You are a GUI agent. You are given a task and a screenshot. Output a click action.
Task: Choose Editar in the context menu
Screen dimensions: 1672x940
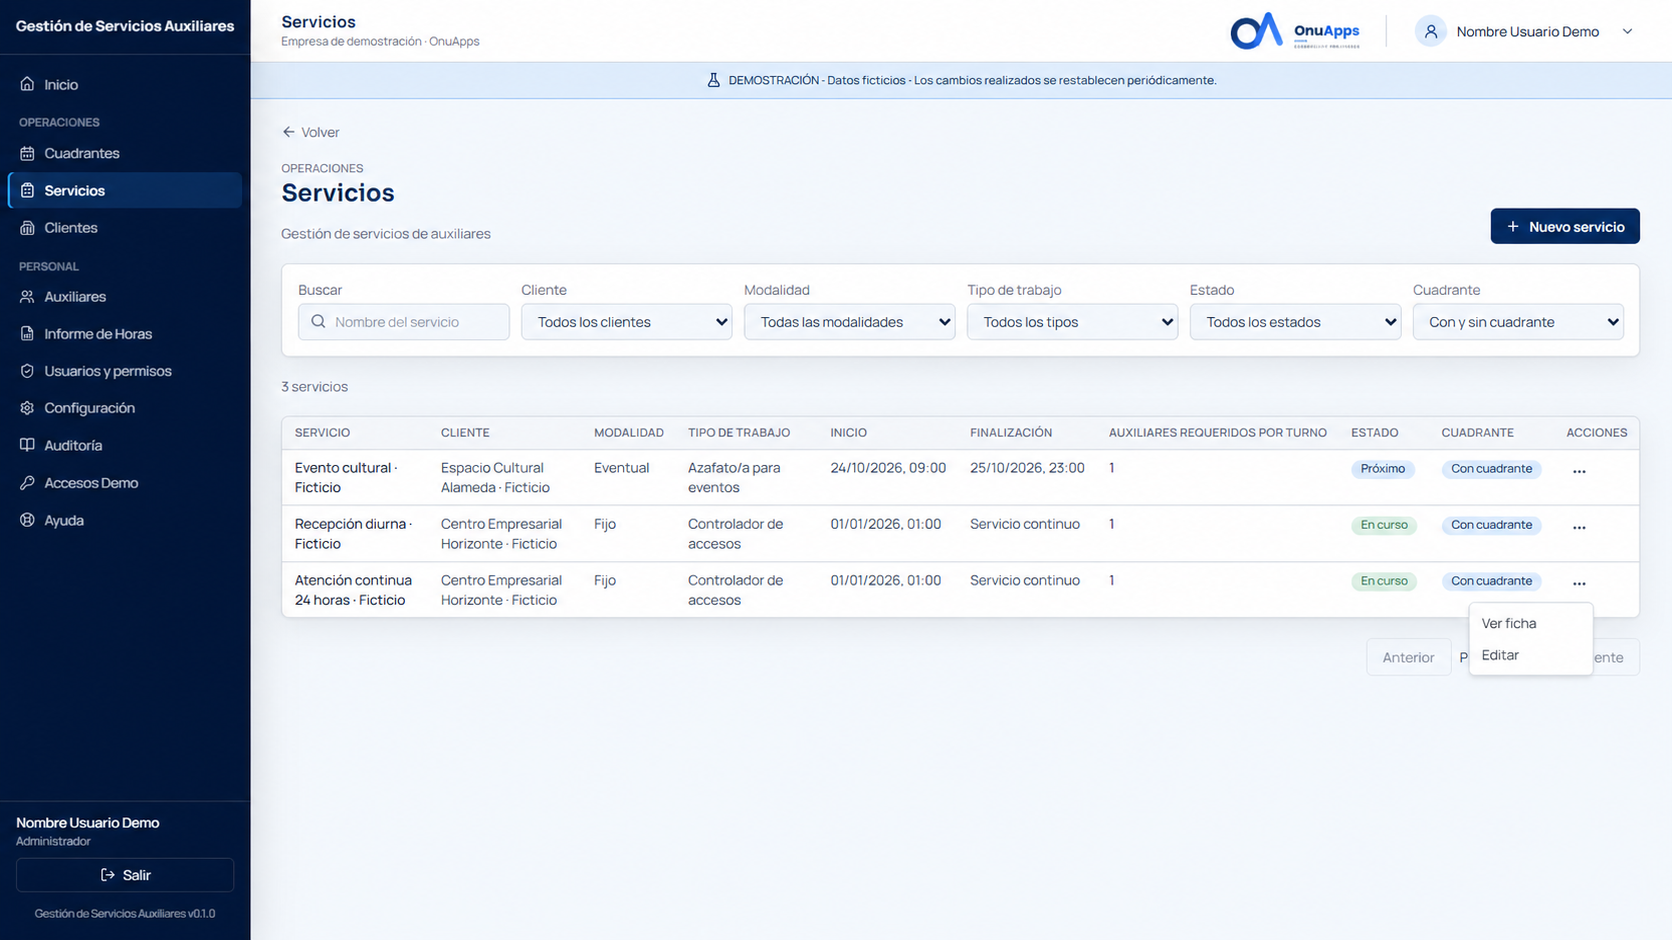[1530, 655]
